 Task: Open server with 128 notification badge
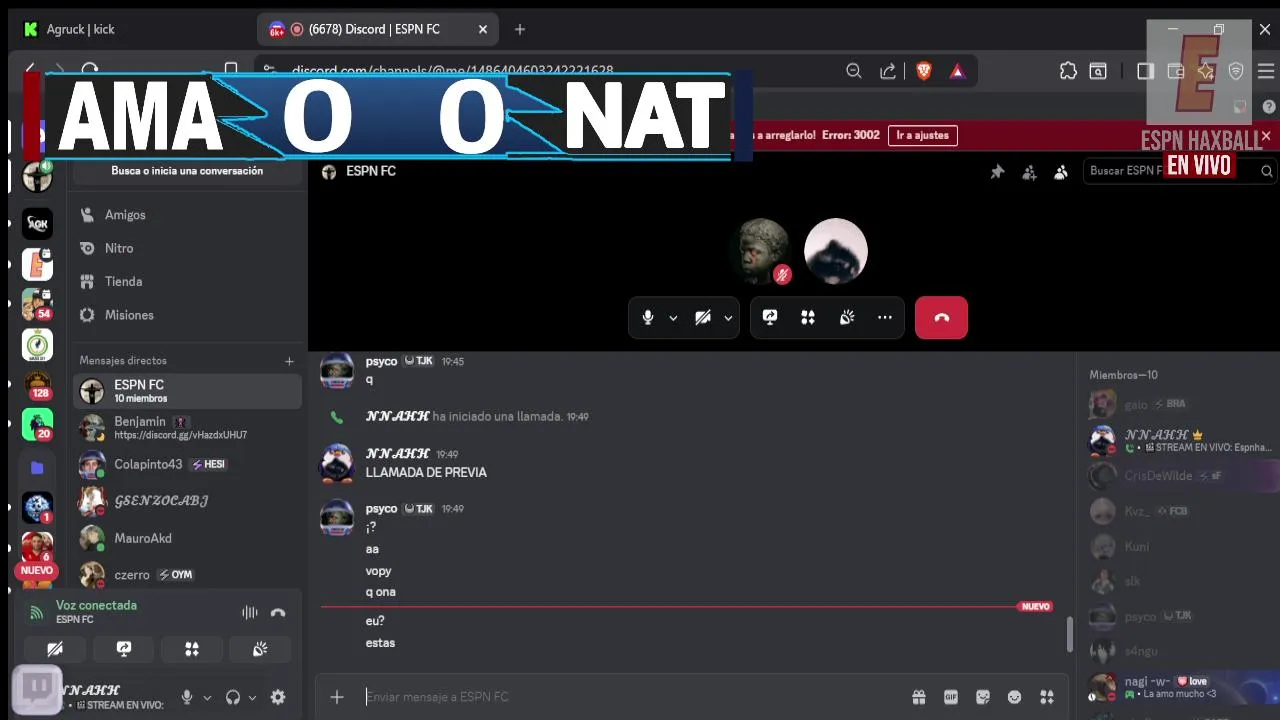click(x=37, y=385)
